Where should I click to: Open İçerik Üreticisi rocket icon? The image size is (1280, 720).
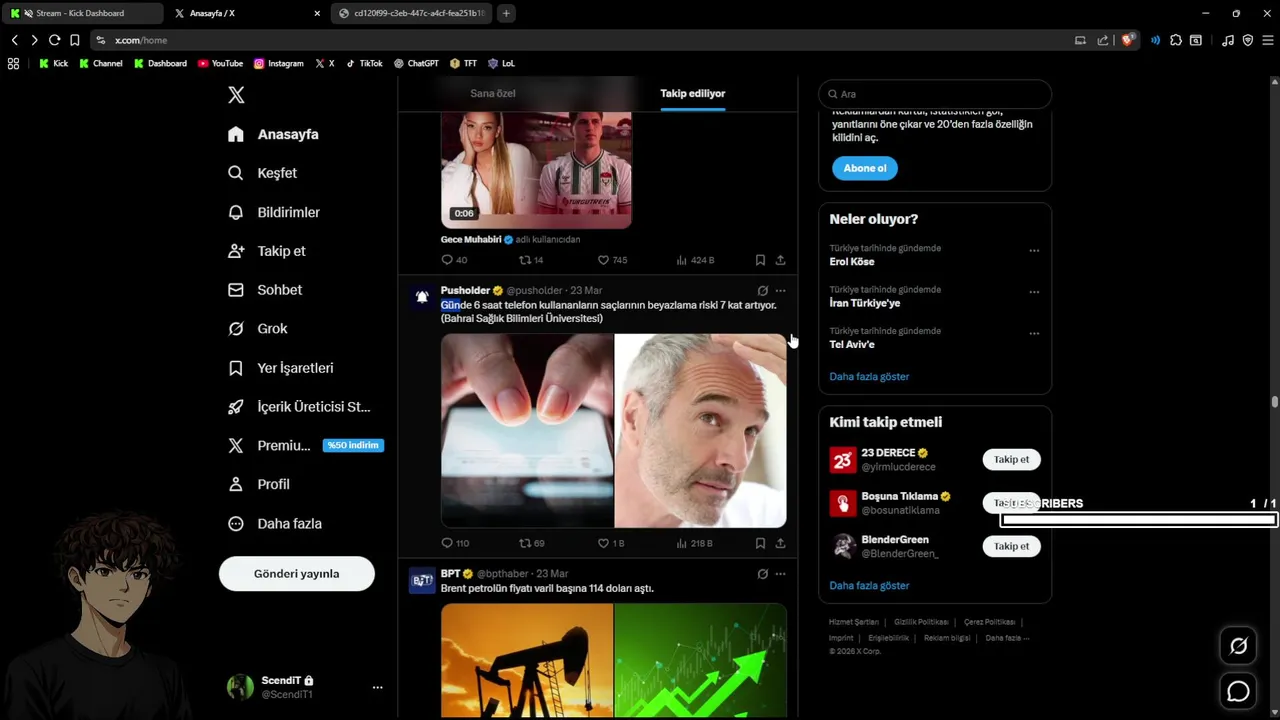(236, 407)
